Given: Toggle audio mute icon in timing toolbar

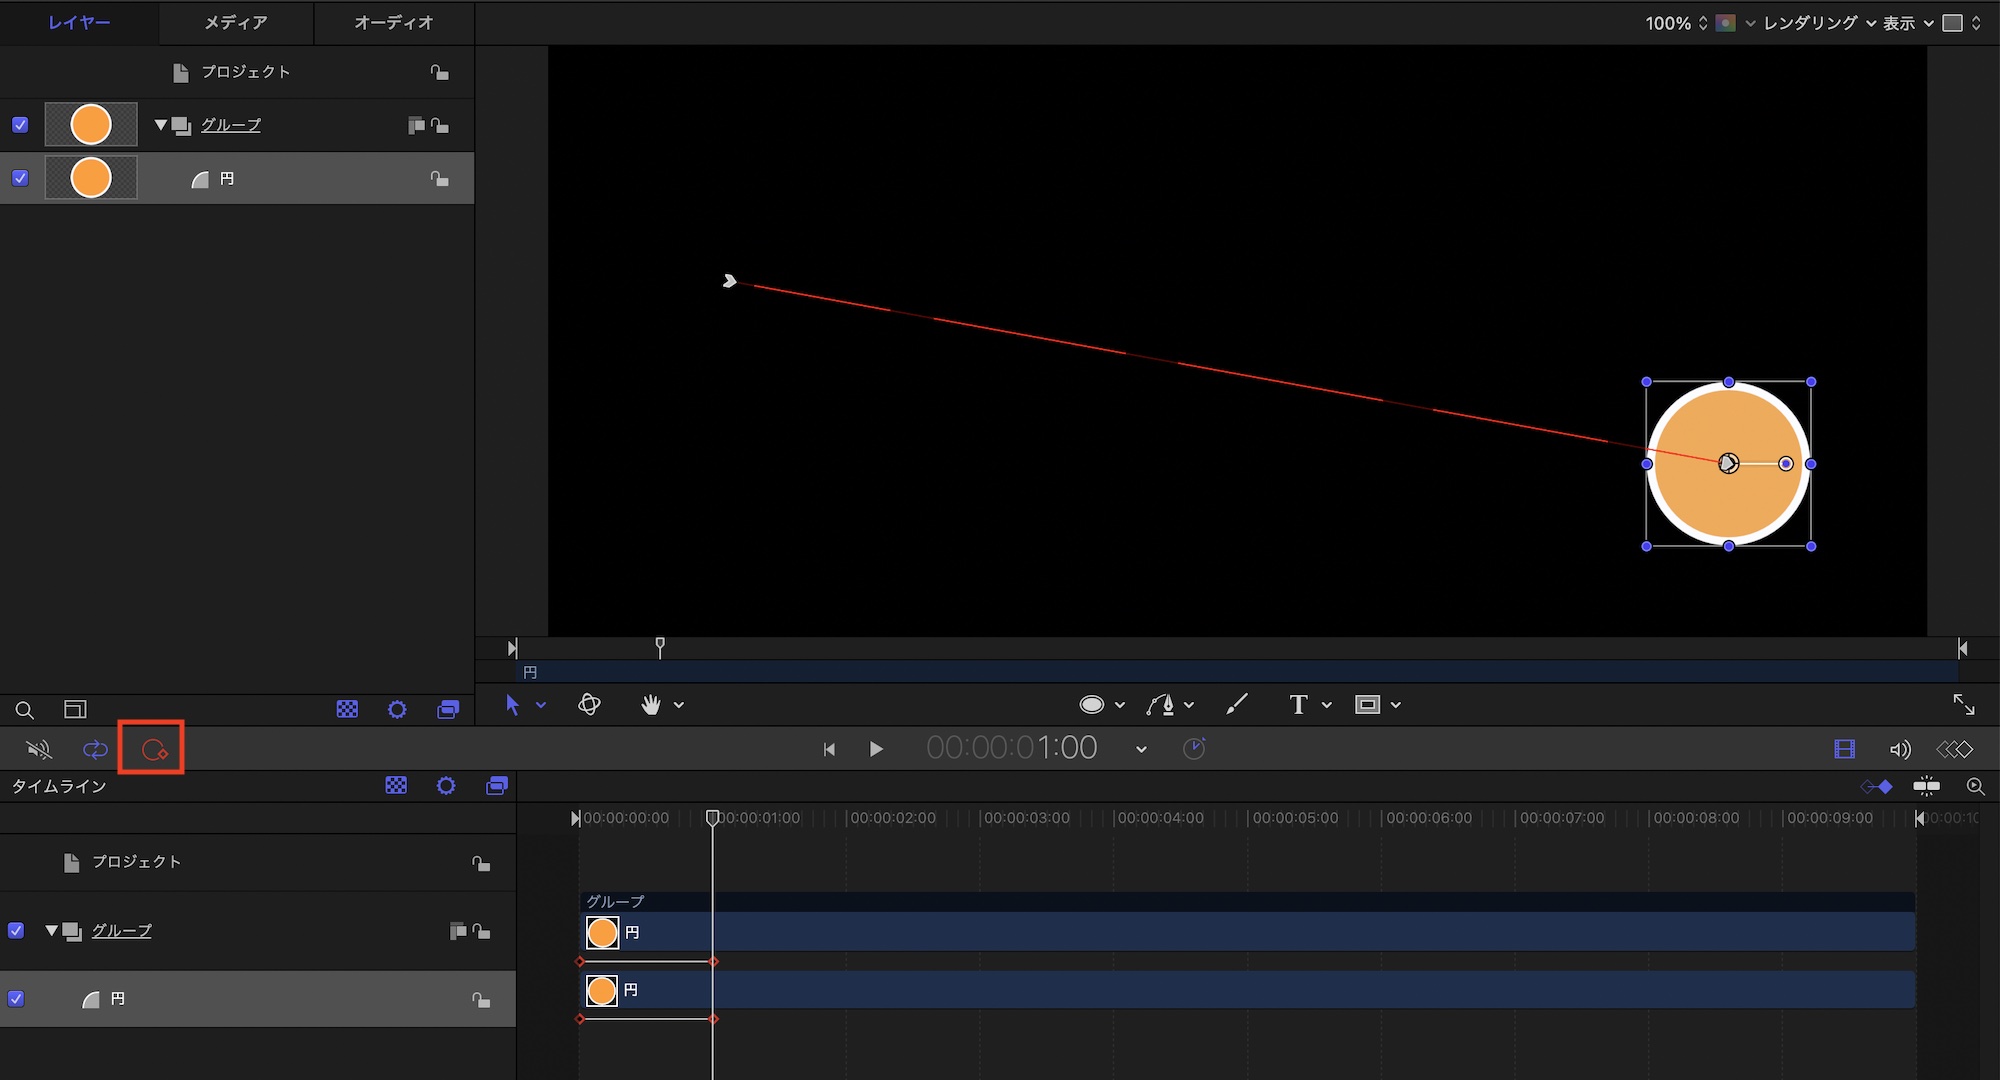Looking at the screenshot, I should click(x=39, y=749).
